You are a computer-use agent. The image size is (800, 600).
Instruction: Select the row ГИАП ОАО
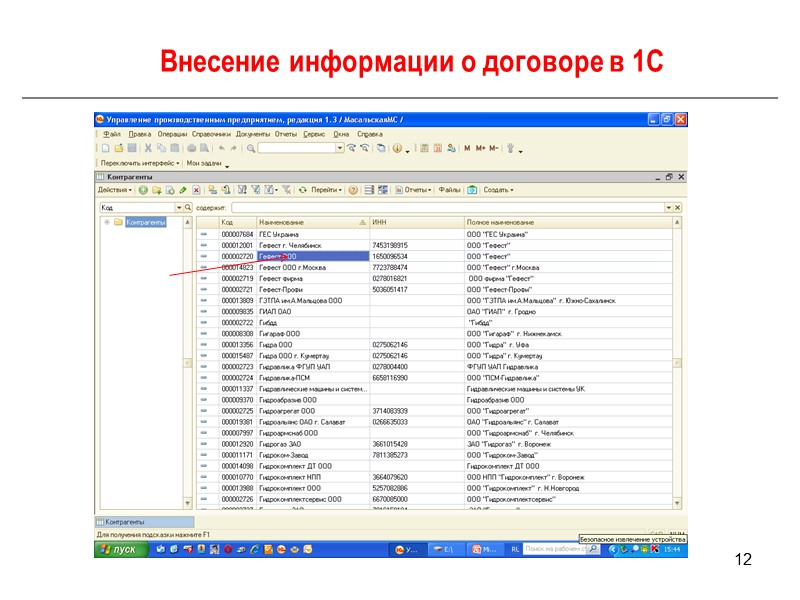click(434, 311)
